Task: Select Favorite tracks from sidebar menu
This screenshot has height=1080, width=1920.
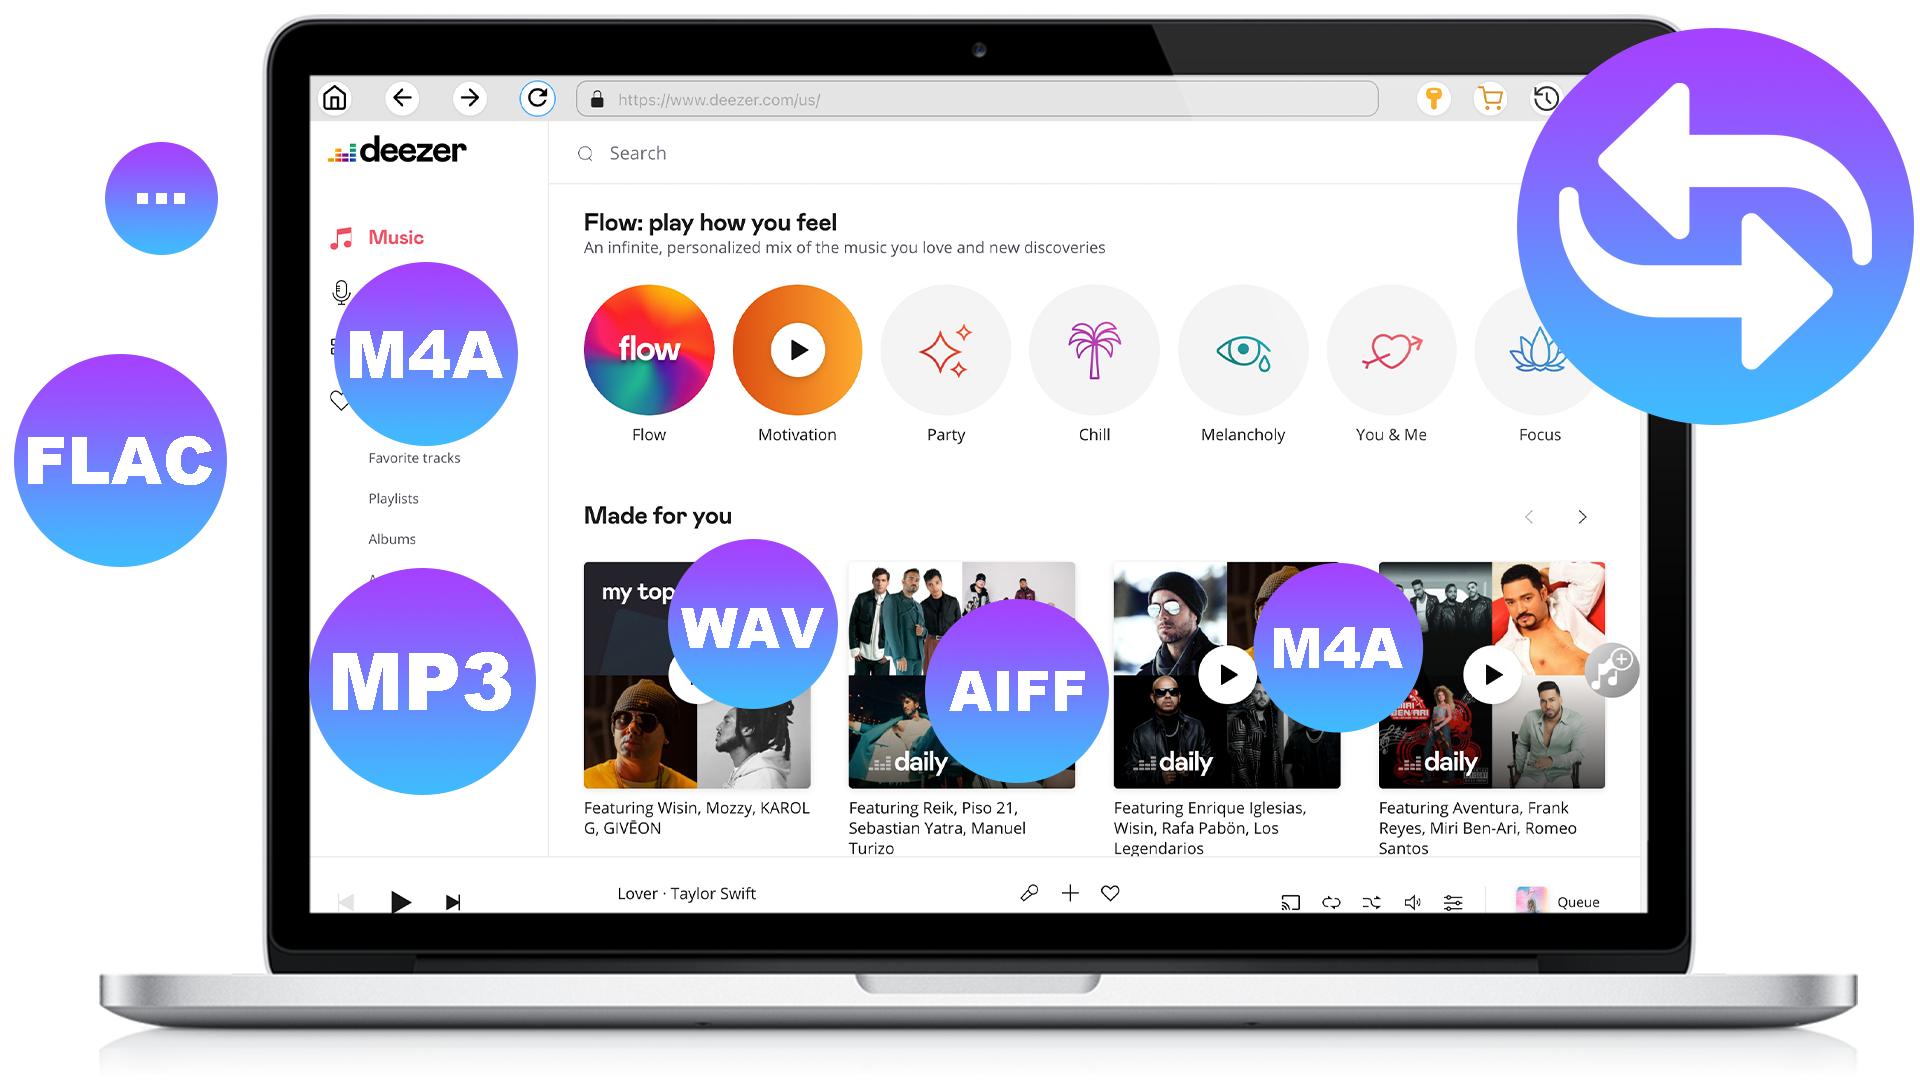Action: click(414, 458)
